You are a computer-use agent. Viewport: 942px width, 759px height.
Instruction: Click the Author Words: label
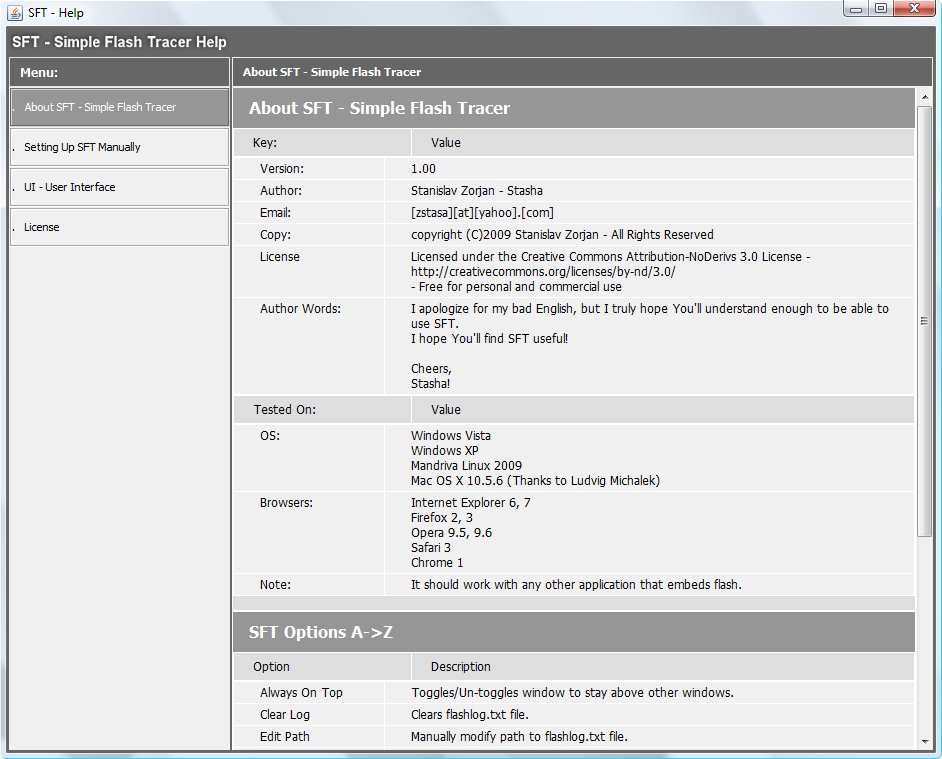pos(300,309)
